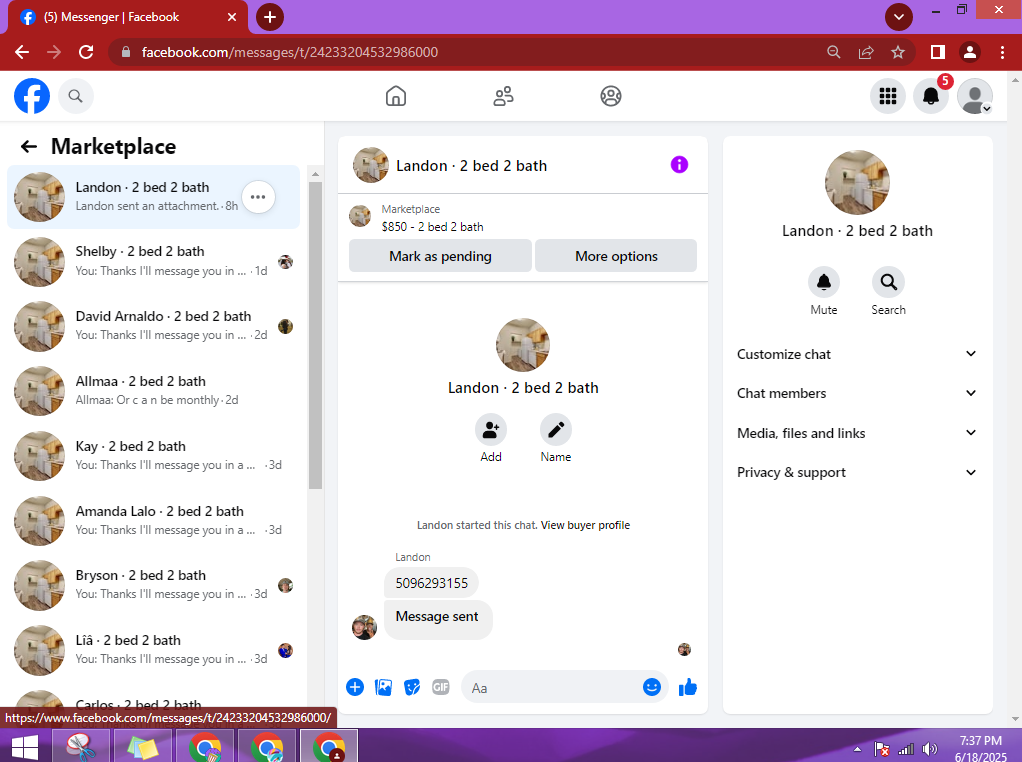The width and height of the screenshot is (1022, 762).
Task: Click Marketplace $850 listing header
Action: (523, 218)
